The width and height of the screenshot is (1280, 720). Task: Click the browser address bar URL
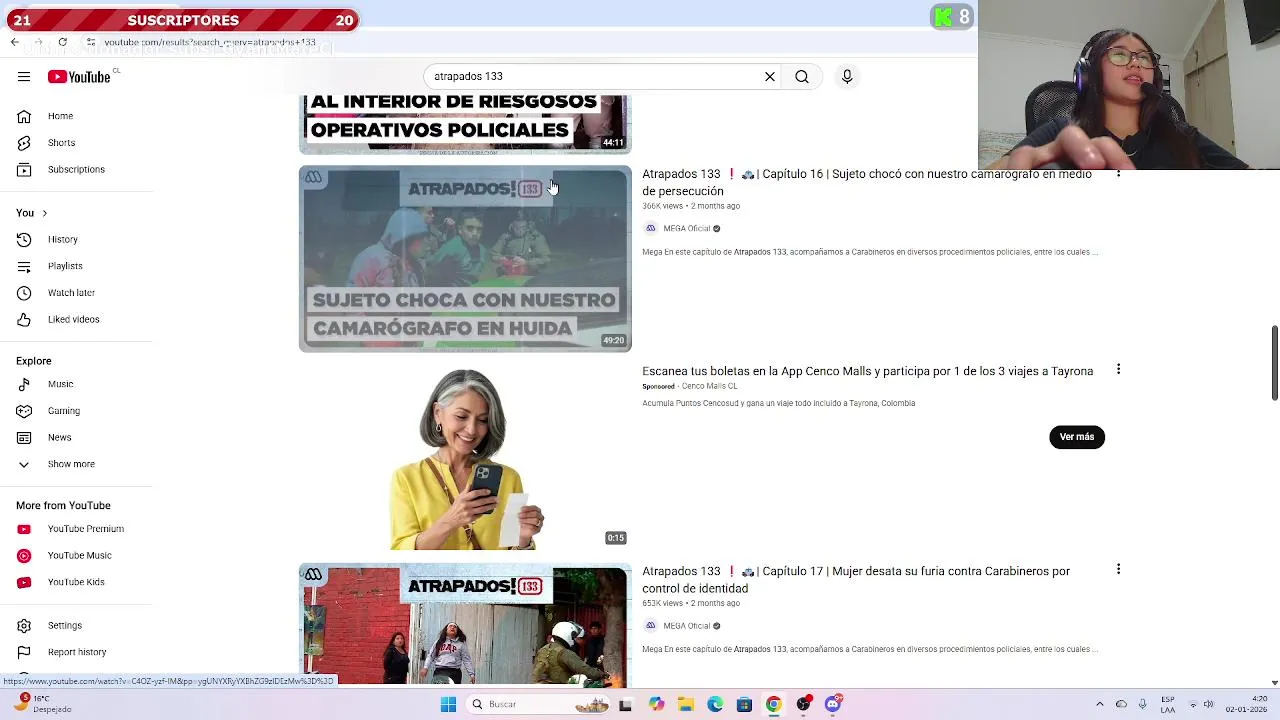coord(210,42)
